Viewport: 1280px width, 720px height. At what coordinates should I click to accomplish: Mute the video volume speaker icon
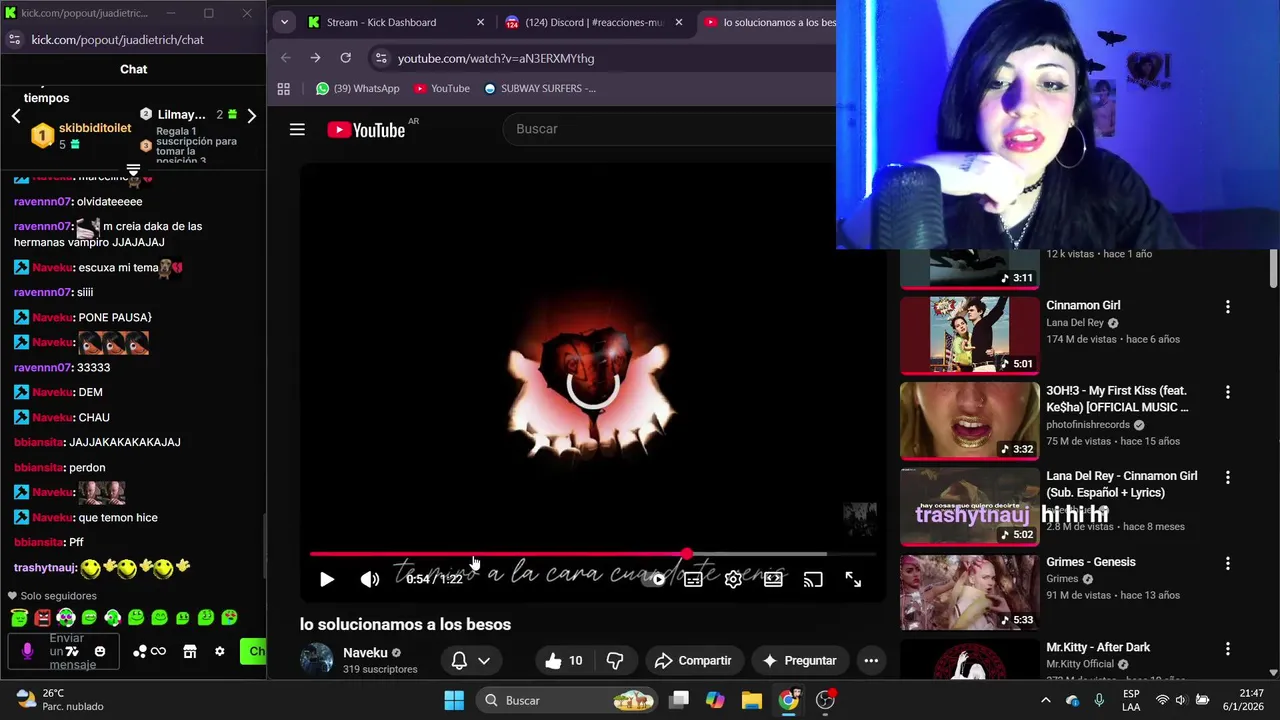370,579
